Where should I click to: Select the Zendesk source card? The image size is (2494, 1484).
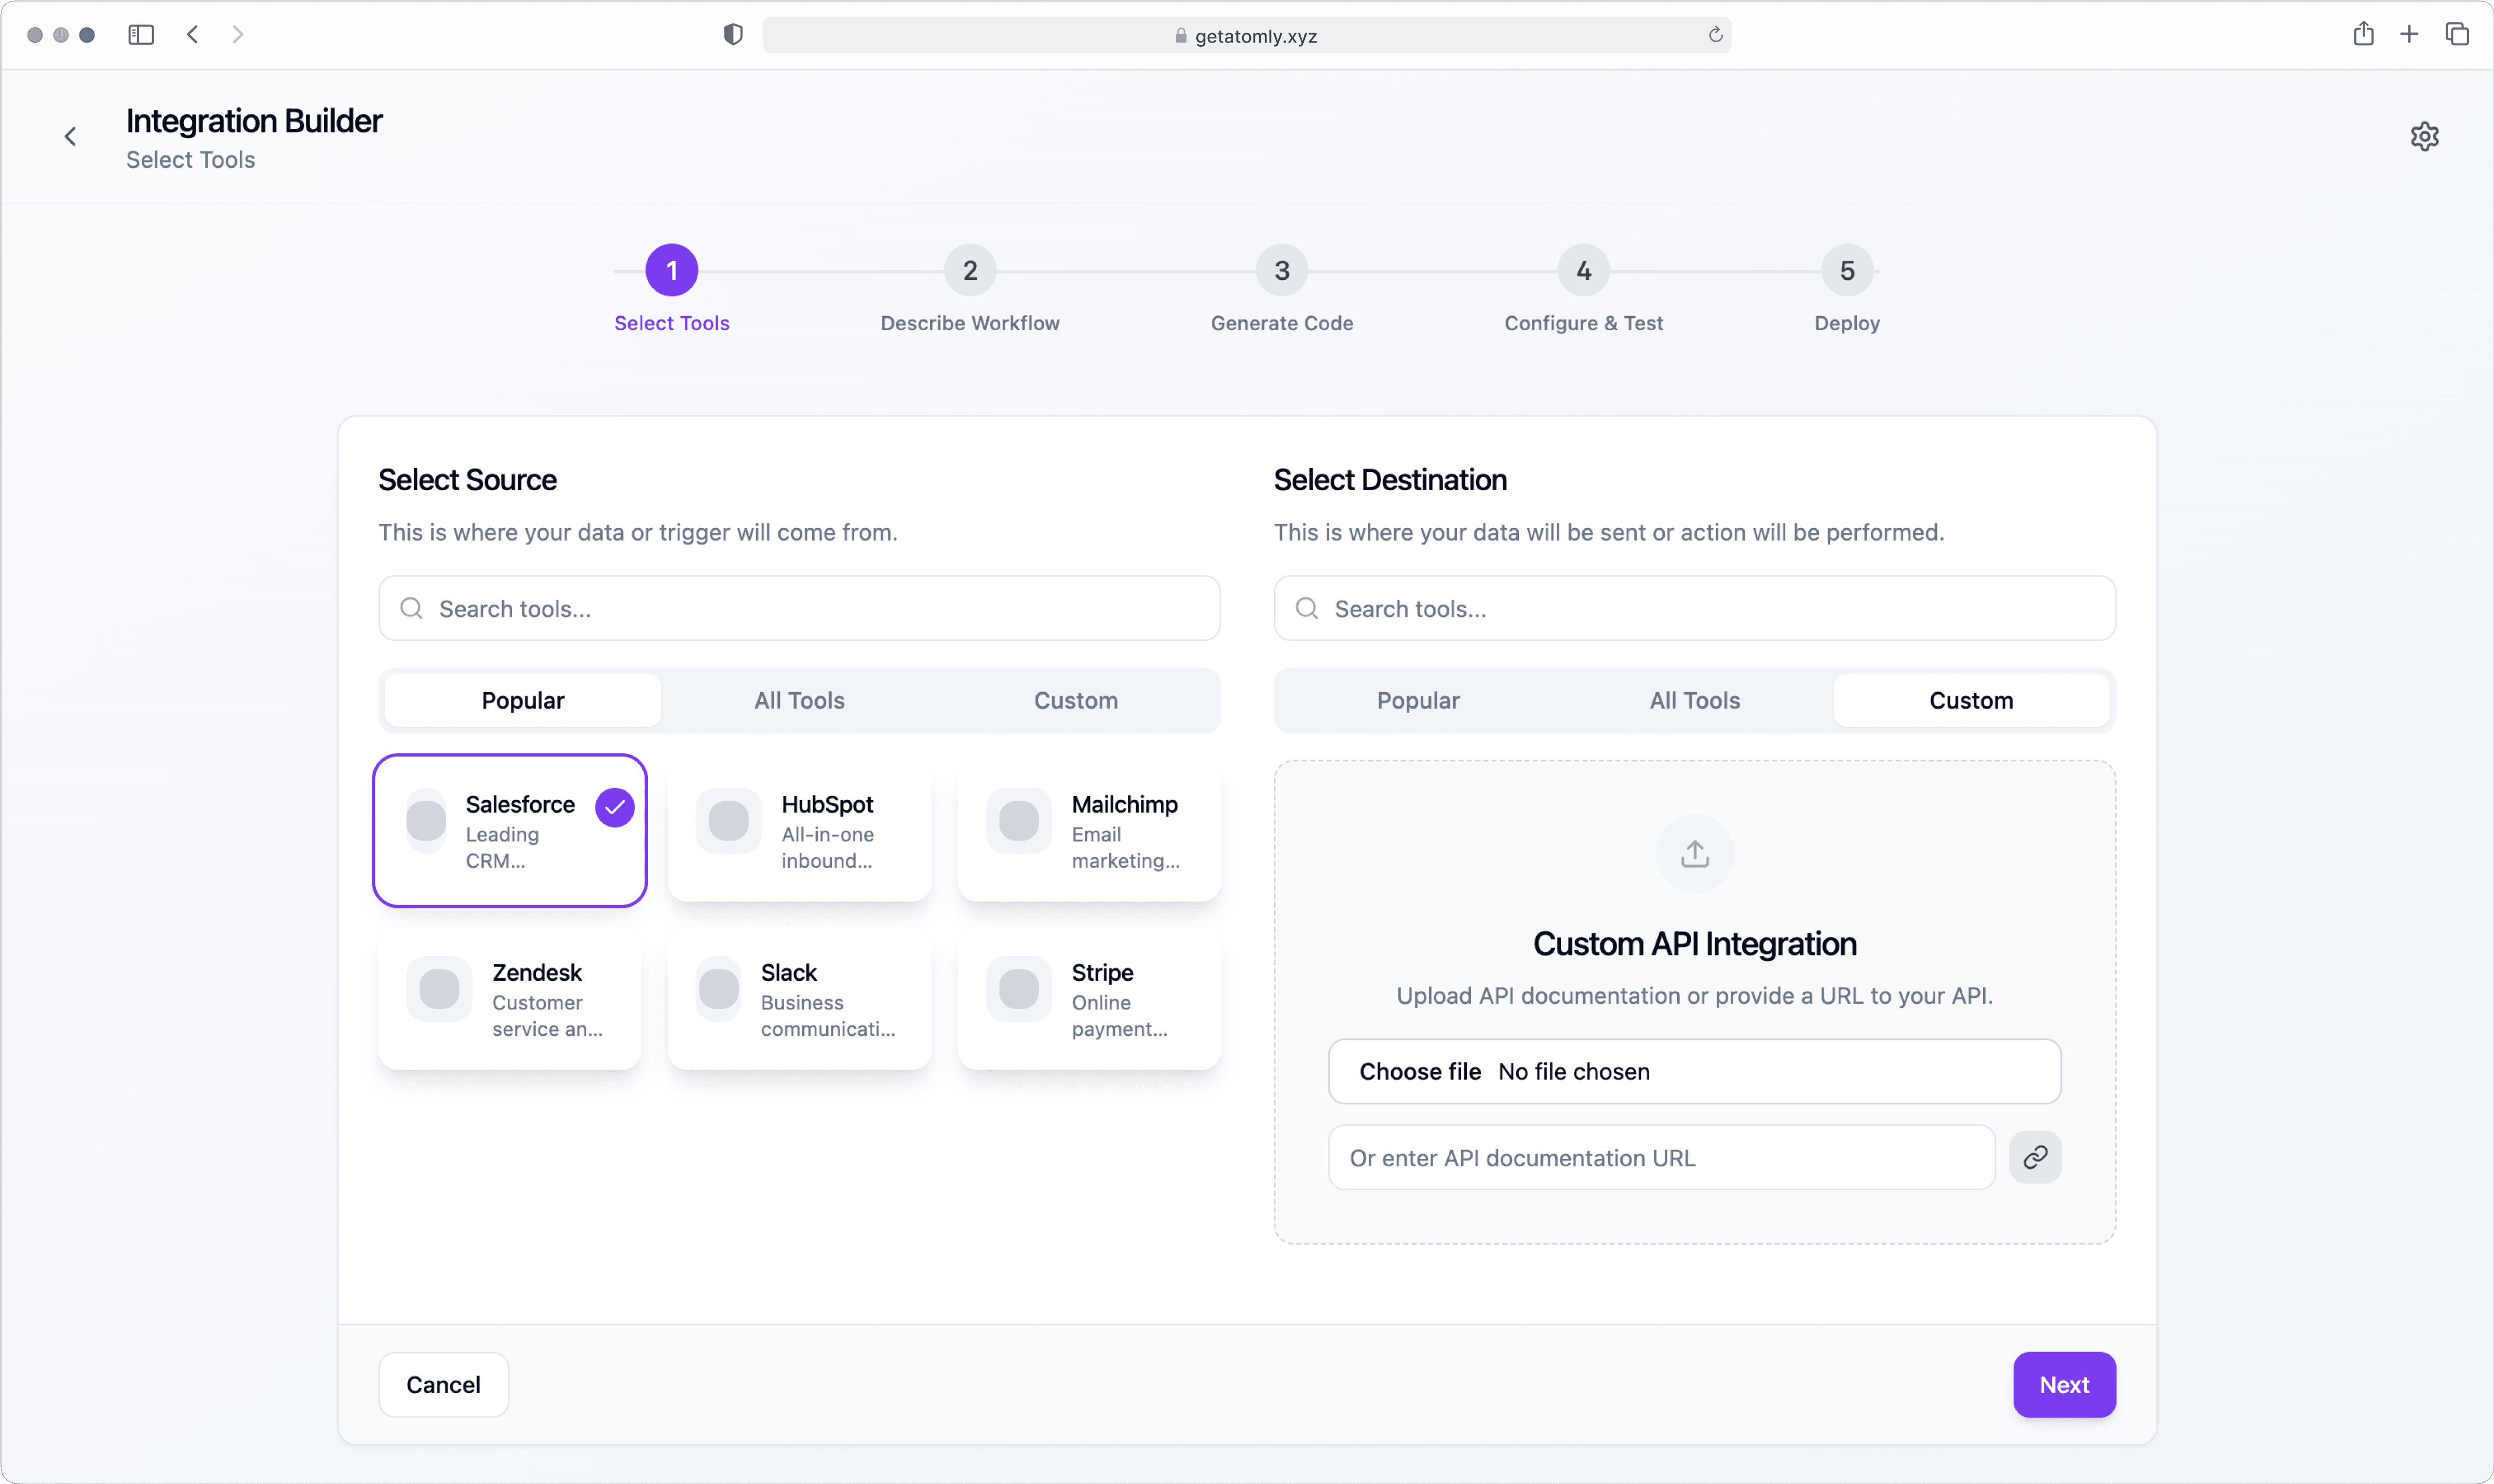pos(510,999)
